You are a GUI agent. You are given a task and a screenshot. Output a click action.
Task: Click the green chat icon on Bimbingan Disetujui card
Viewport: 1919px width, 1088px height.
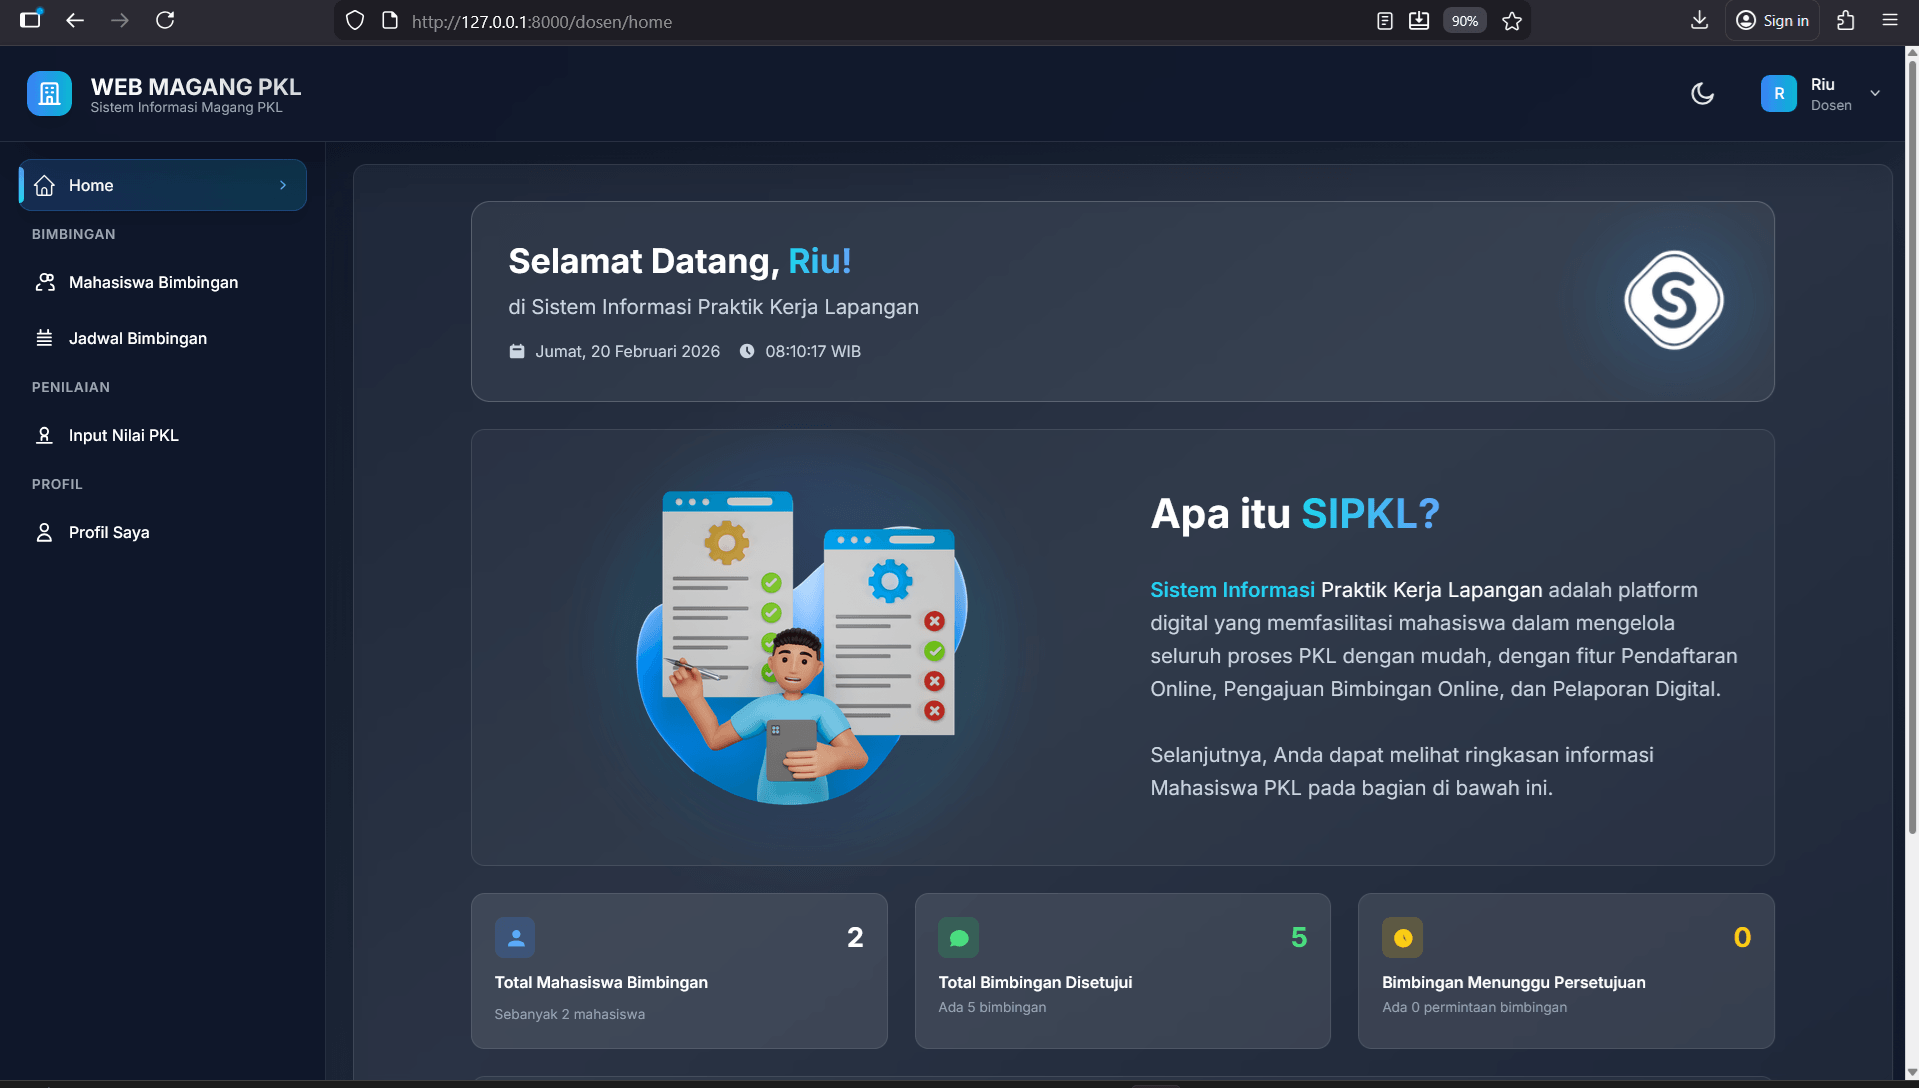tap(959, 938)
